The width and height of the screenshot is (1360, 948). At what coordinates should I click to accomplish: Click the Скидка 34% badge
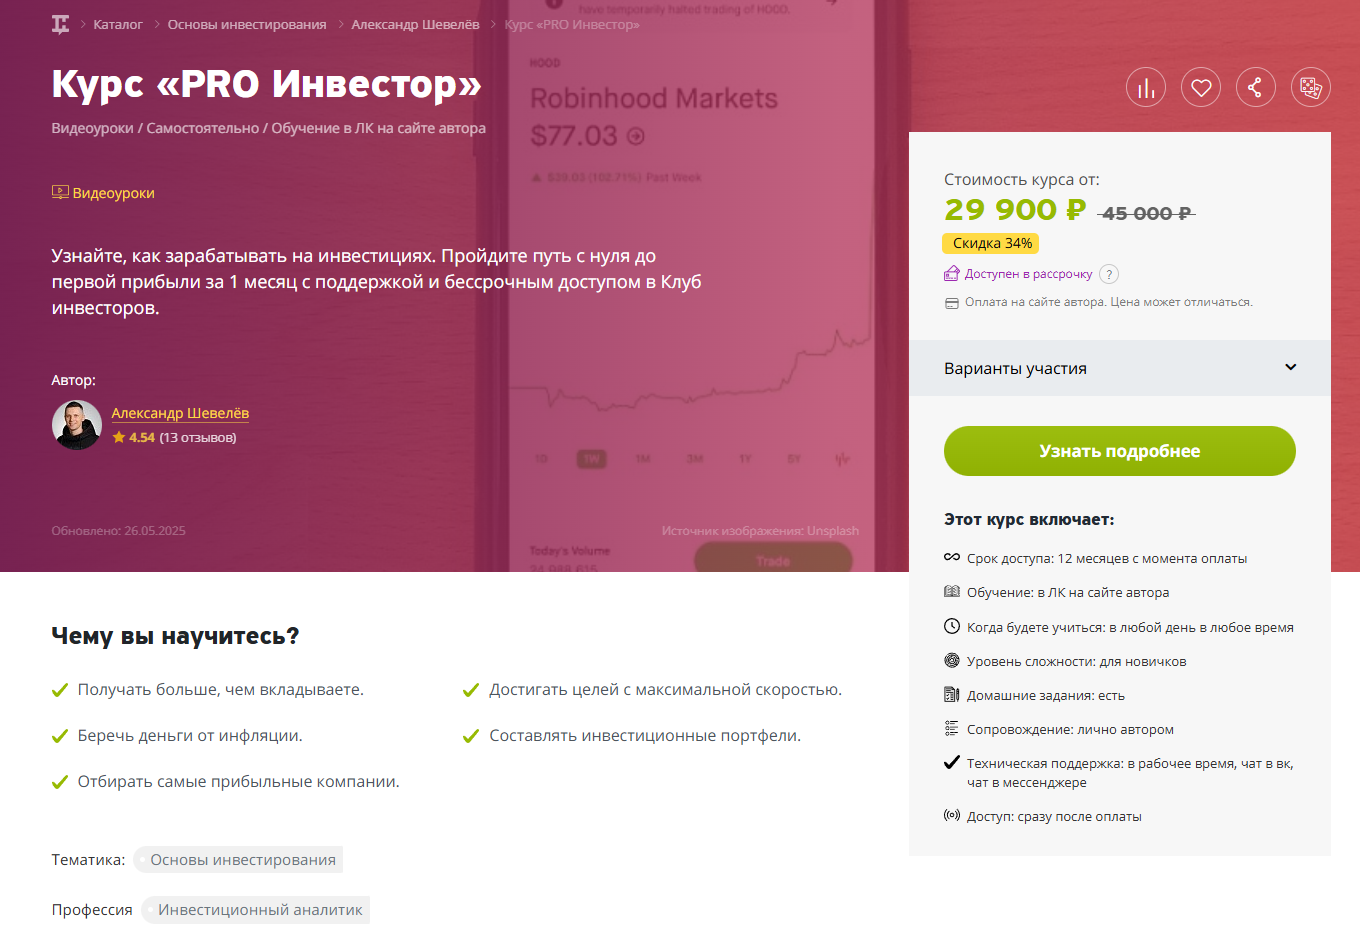(x=991, y=243)
